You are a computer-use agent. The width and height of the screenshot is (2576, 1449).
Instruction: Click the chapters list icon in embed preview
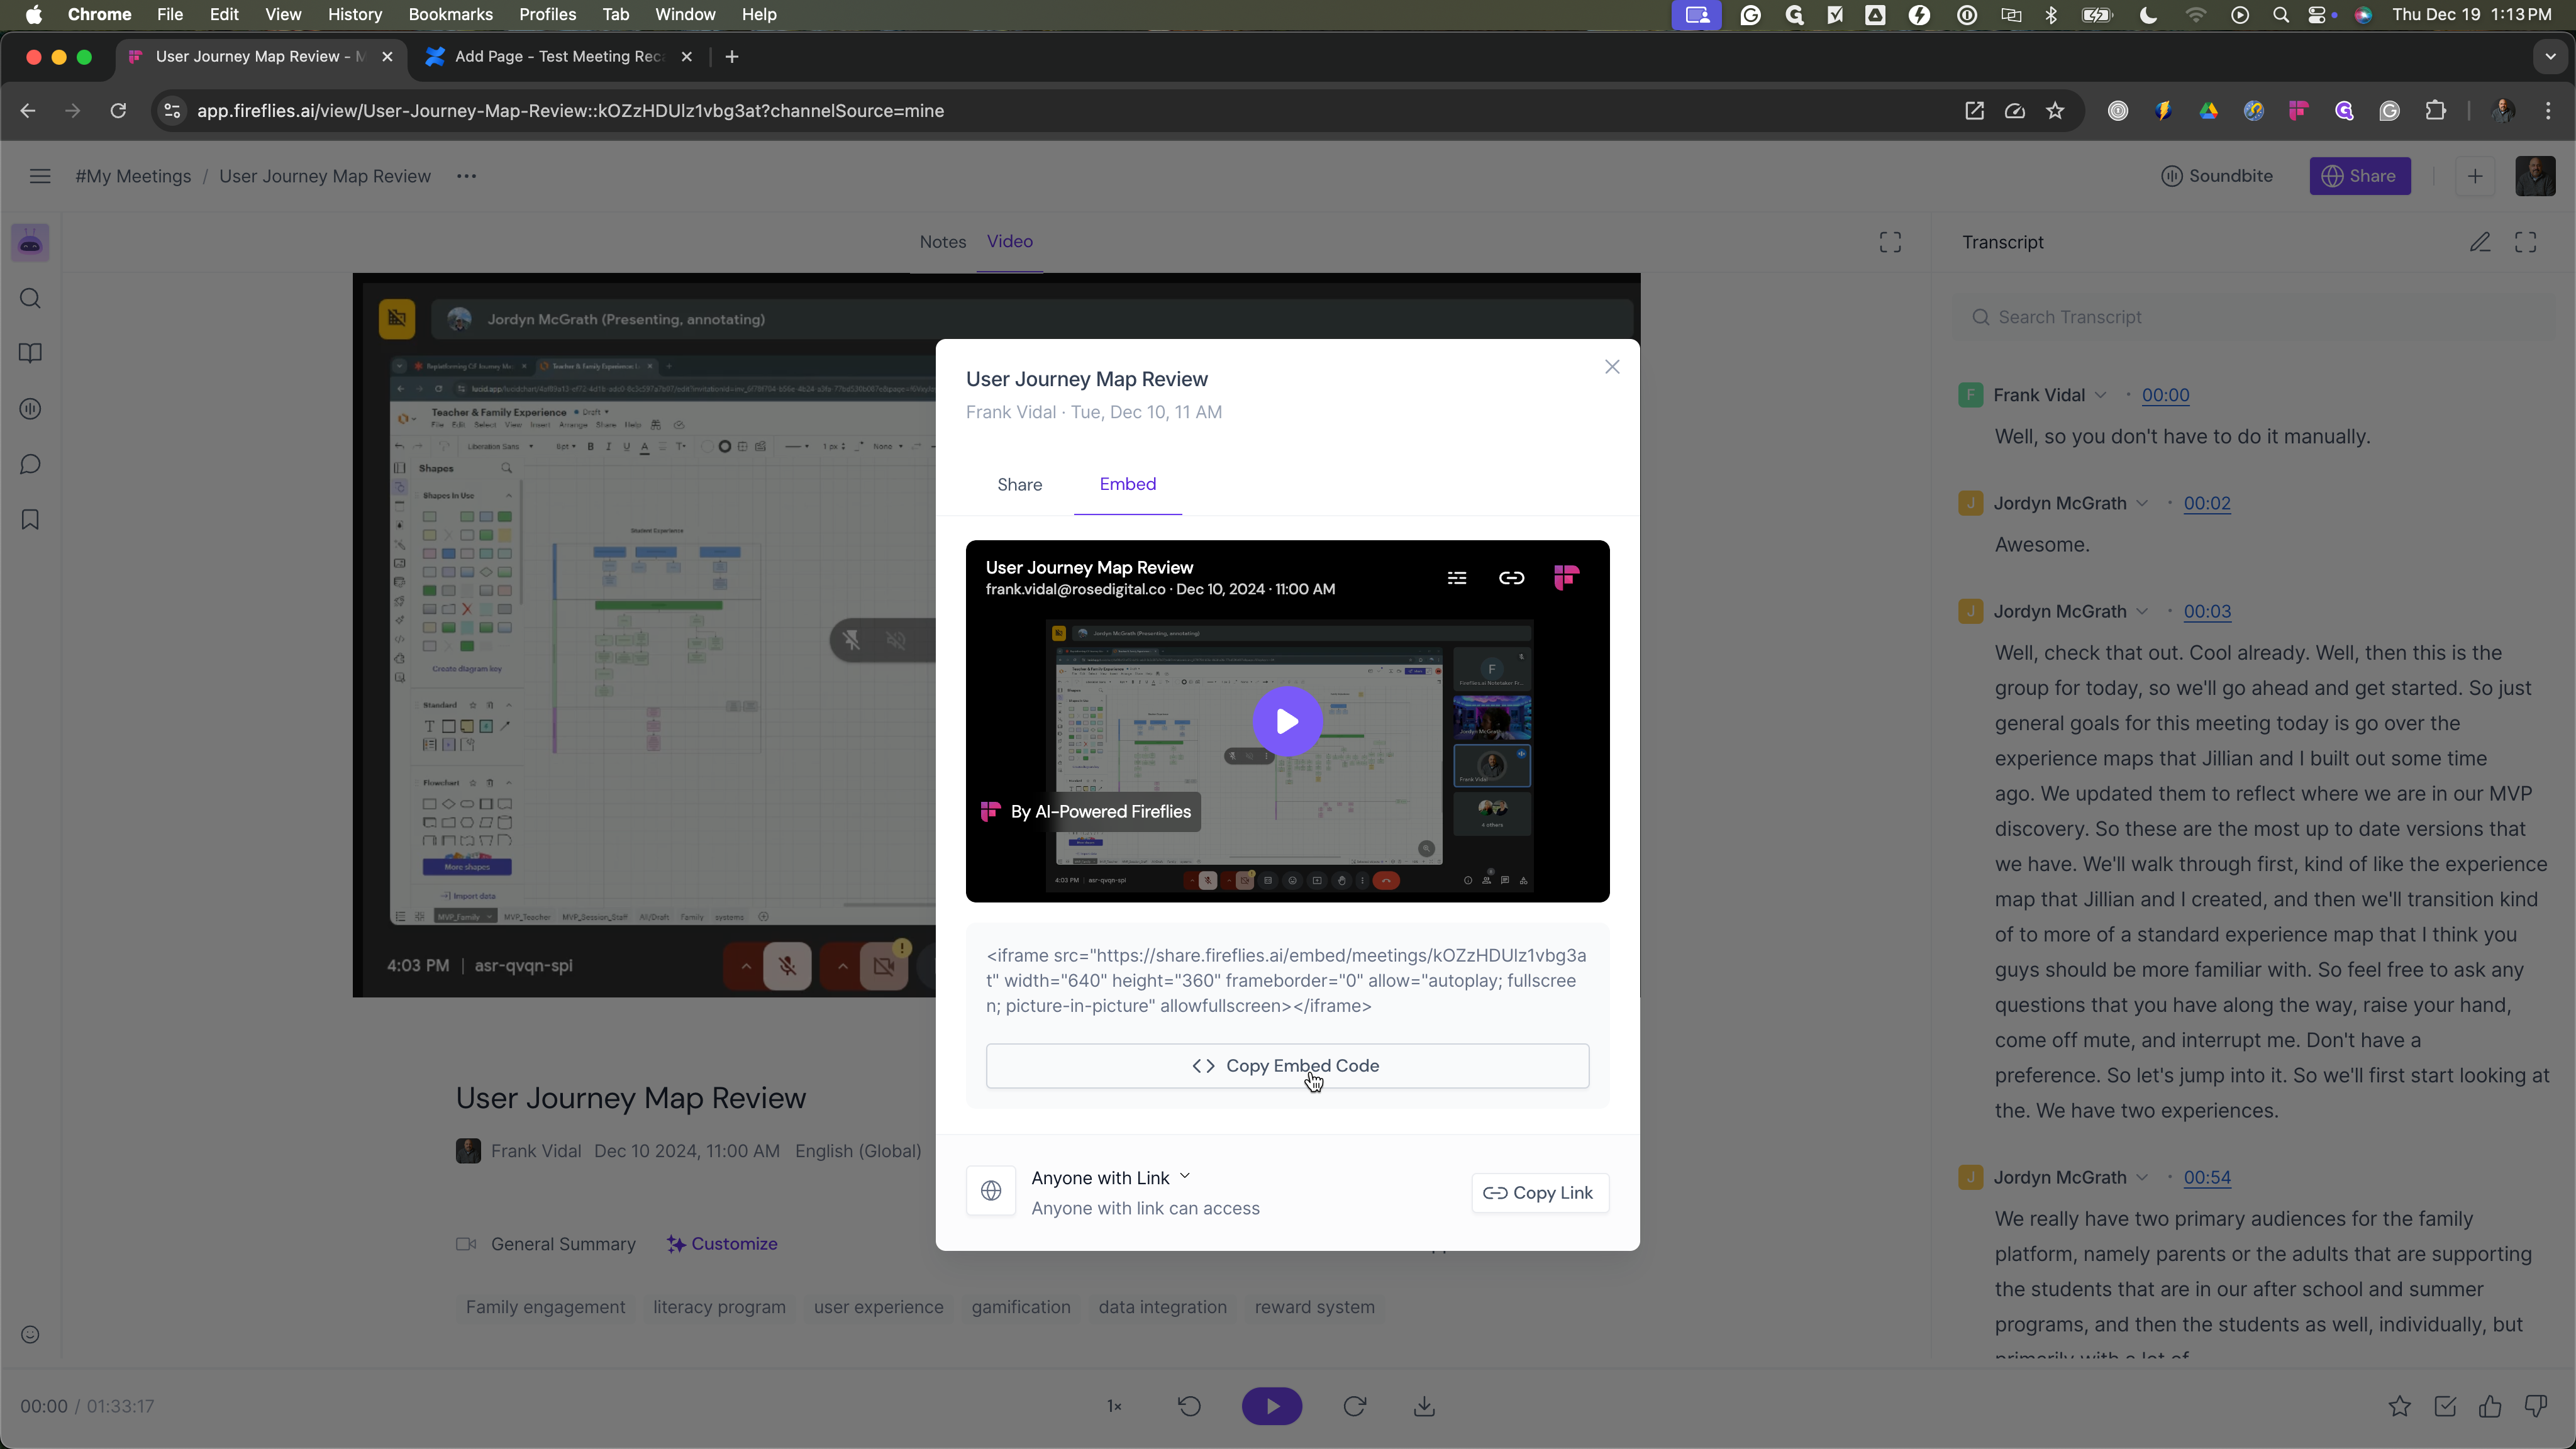pyautogui.click(x=1457, y=578)
